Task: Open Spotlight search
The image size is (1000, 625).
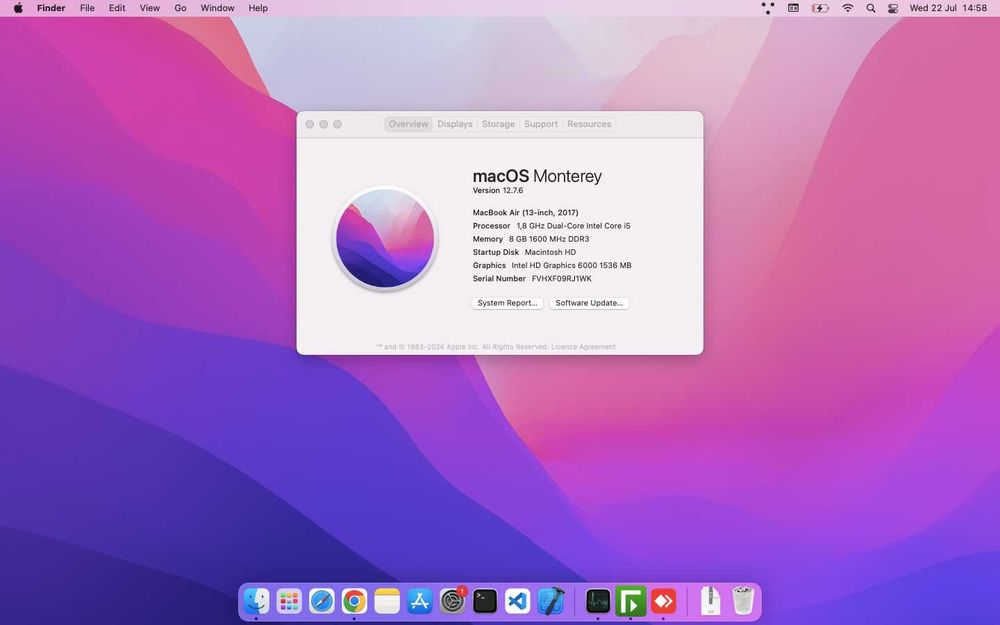Action: 871,8
